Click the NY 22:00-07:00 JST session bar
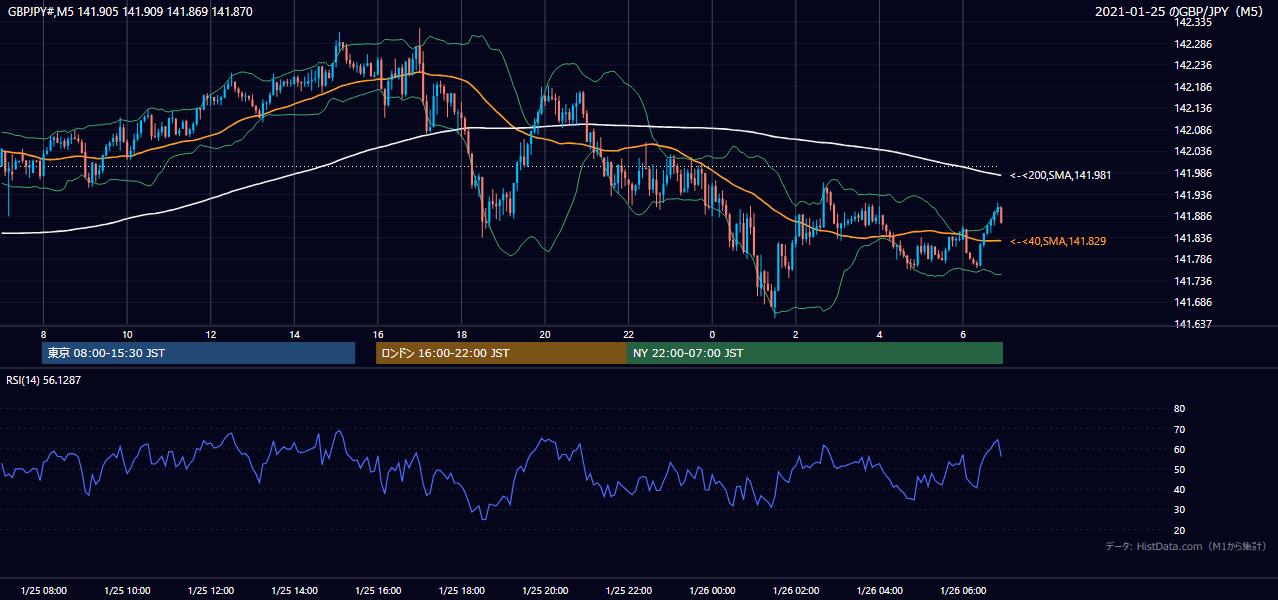The image size is (1278, 600). pos(815,353)
